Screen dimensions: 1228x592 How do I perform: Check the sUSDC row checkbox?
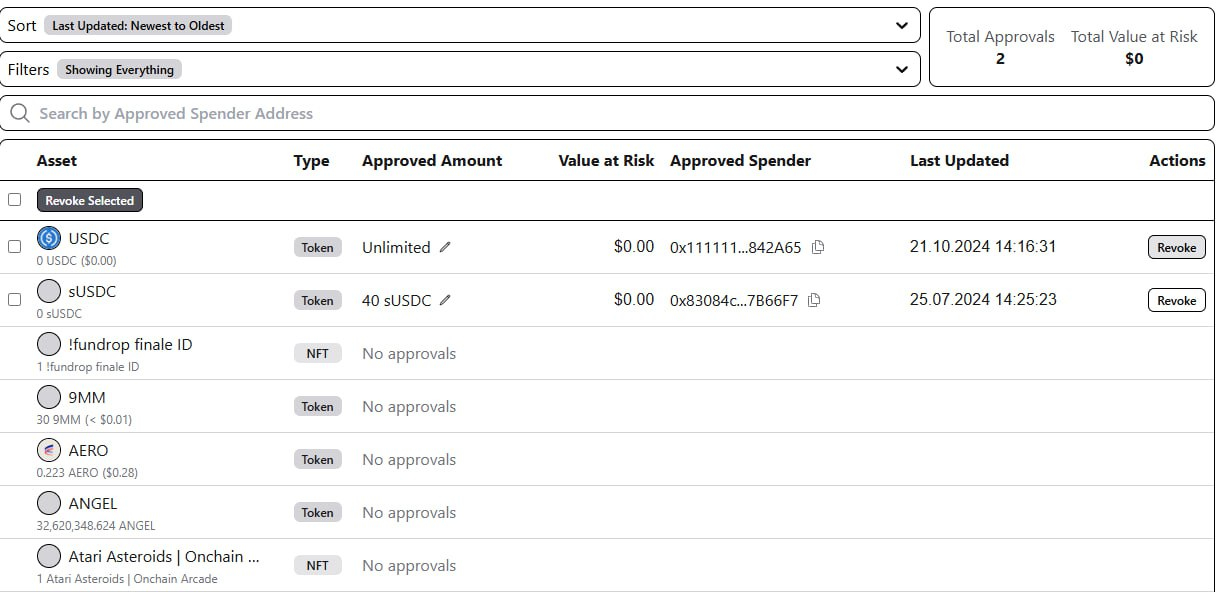click(x=14, y=299)
